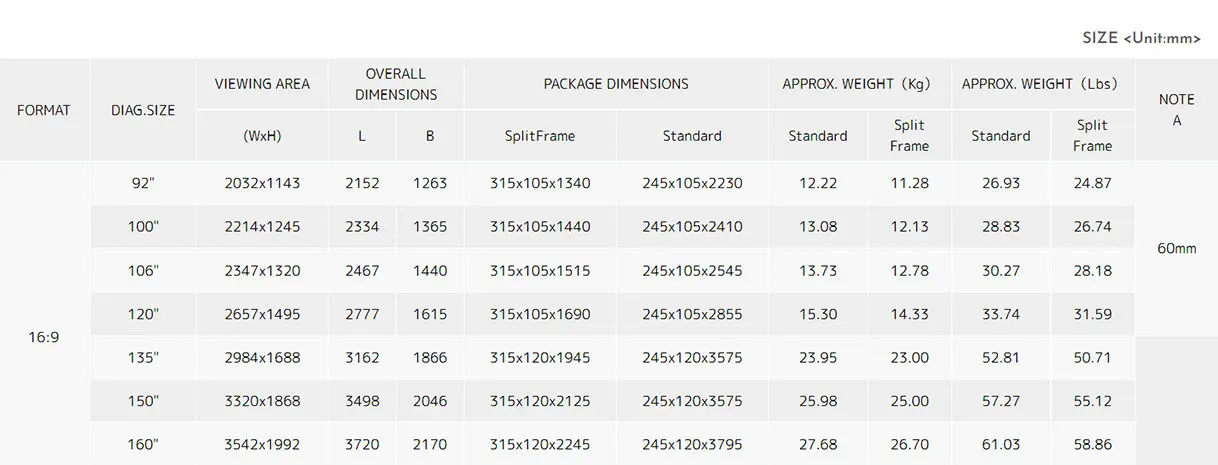Click the VIEWING AREA header cell
Screen dimensions: 1218x465
coord(262,84)
